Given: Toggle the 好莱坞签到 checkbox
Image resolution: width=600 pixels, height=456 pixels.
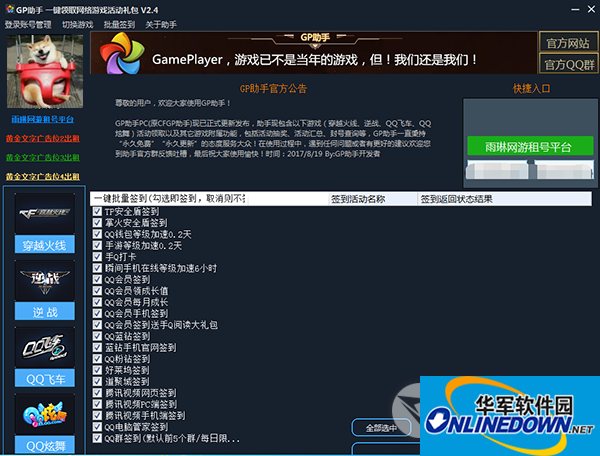Looking at the screenshot, I should [x=97, y=370].
